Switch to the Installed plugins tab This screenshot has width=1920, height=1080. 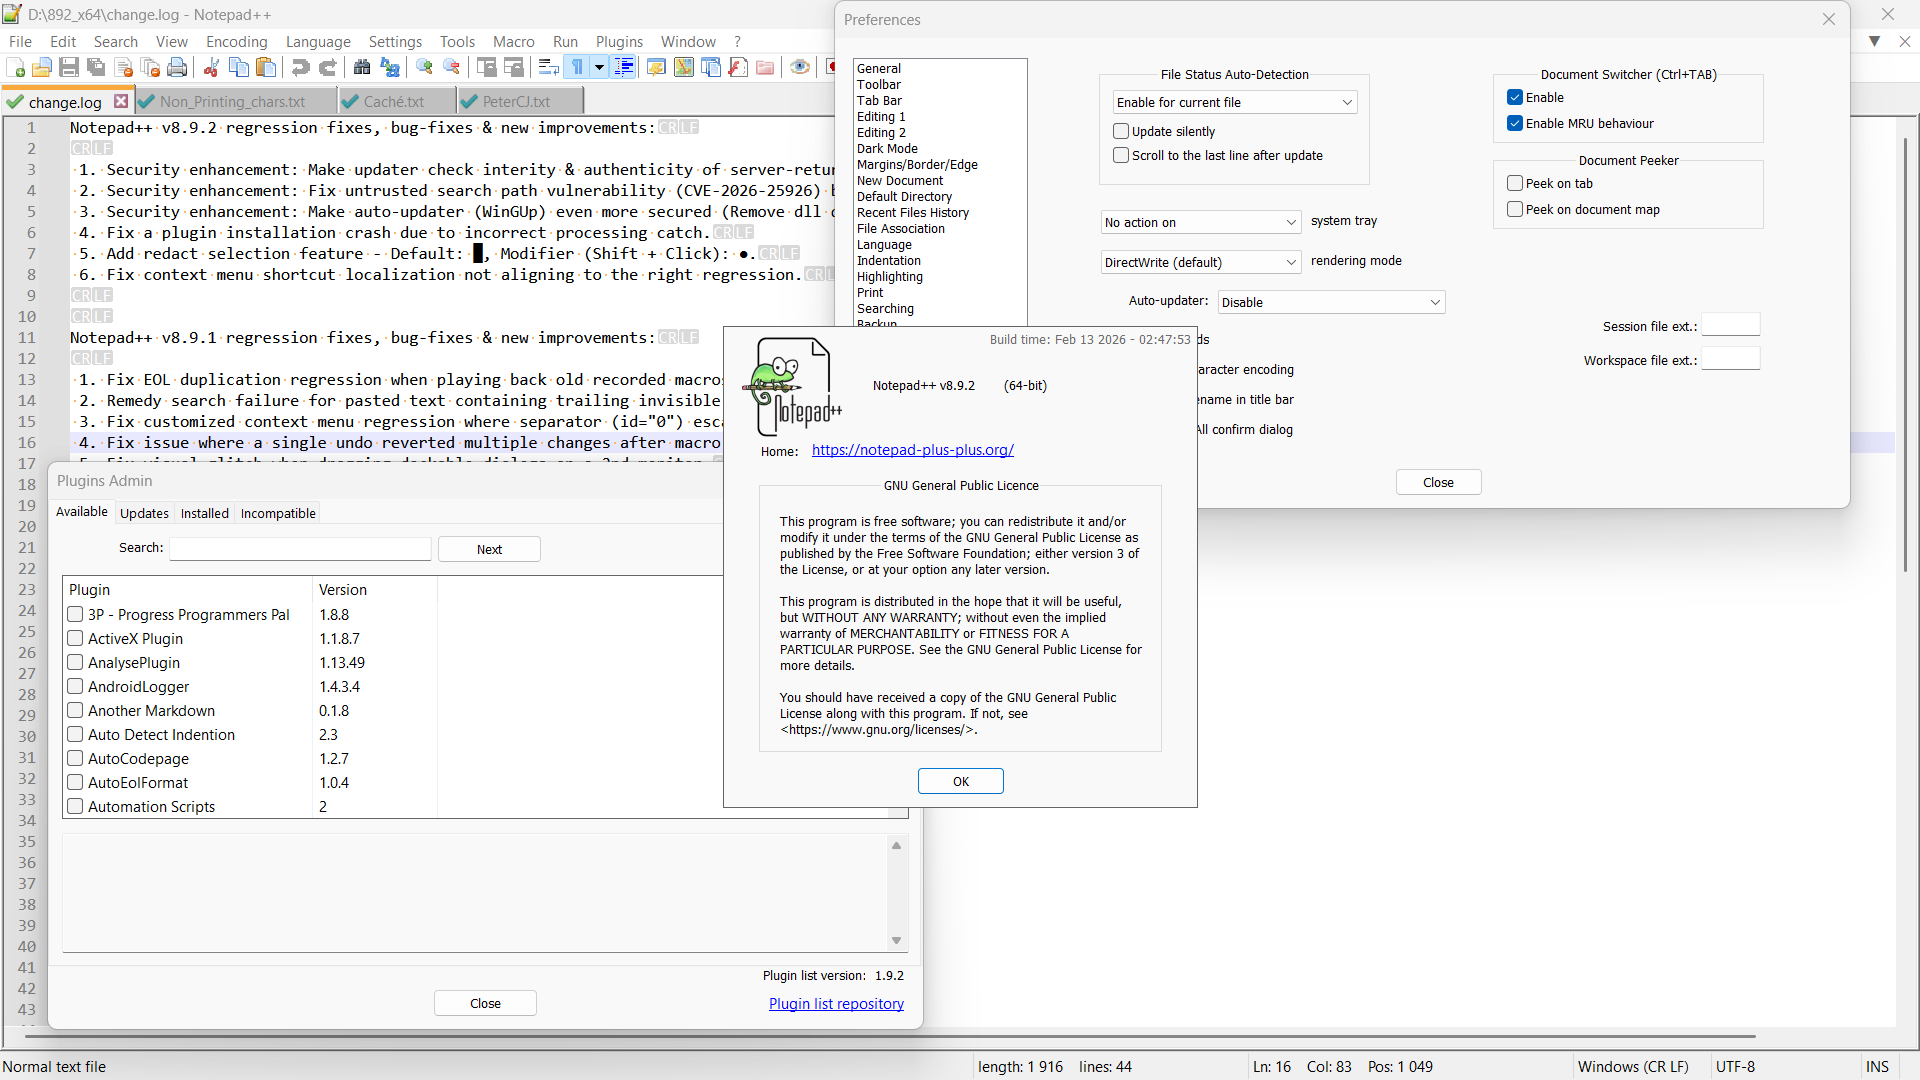(x=204, y=514)
